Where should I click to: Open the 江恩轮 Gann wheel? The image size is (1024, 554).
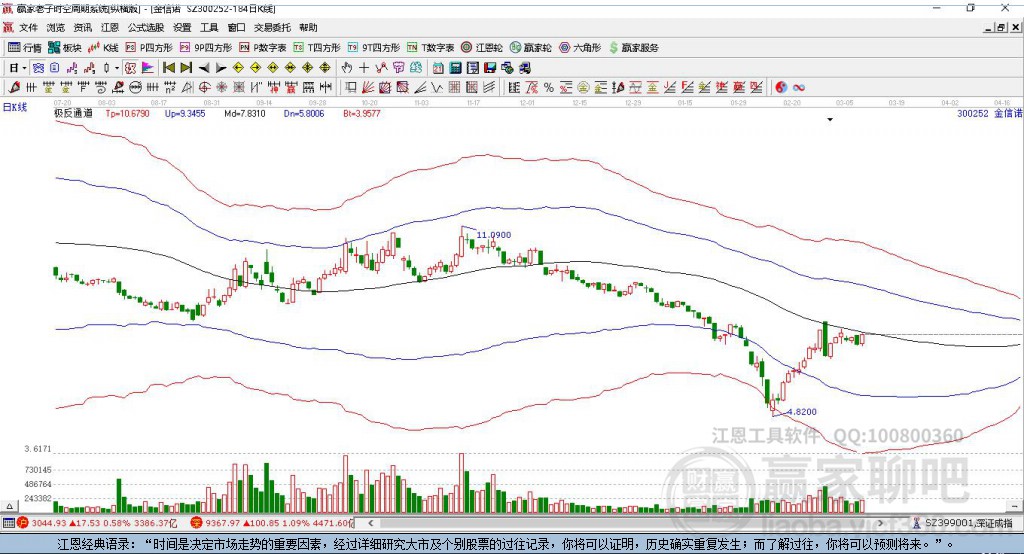[x=482, y=48]
